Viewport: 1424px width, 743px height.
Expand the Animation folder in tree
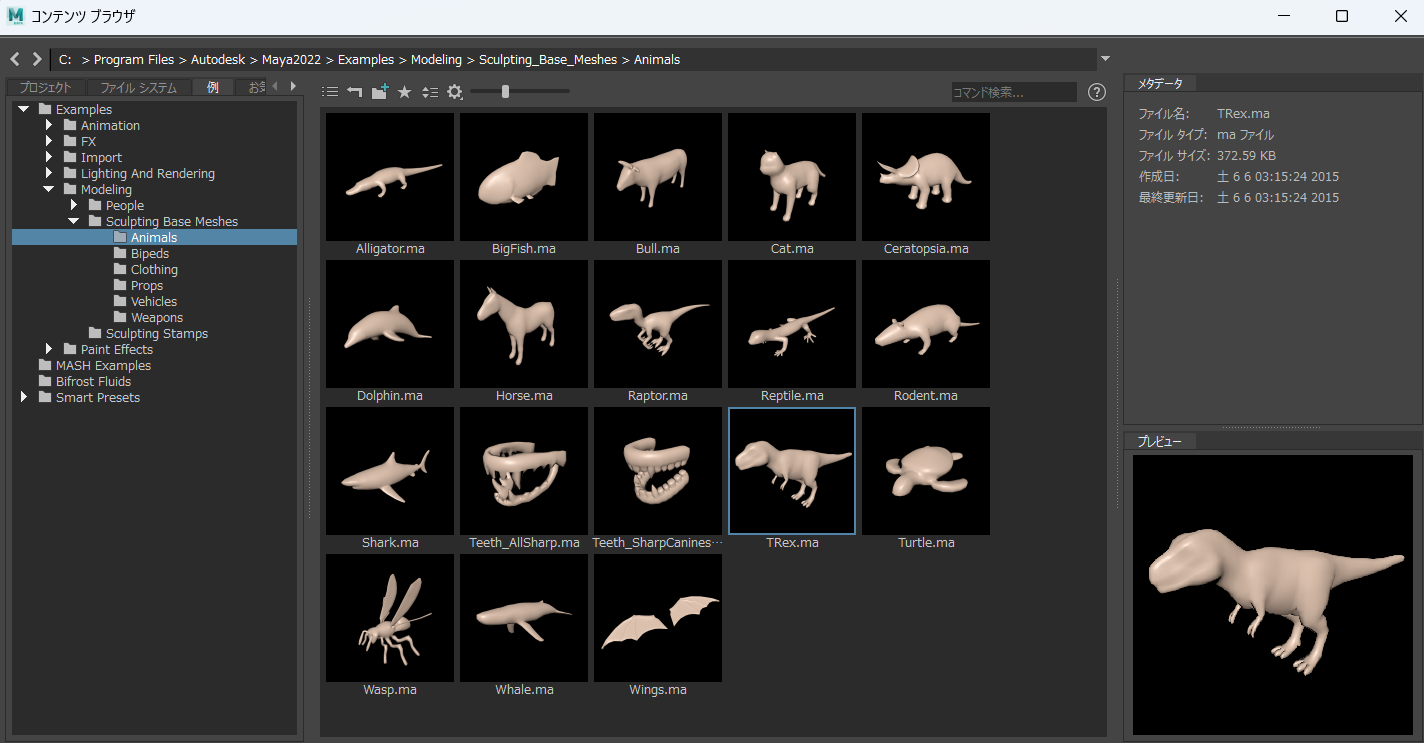(x=48, y=125)
